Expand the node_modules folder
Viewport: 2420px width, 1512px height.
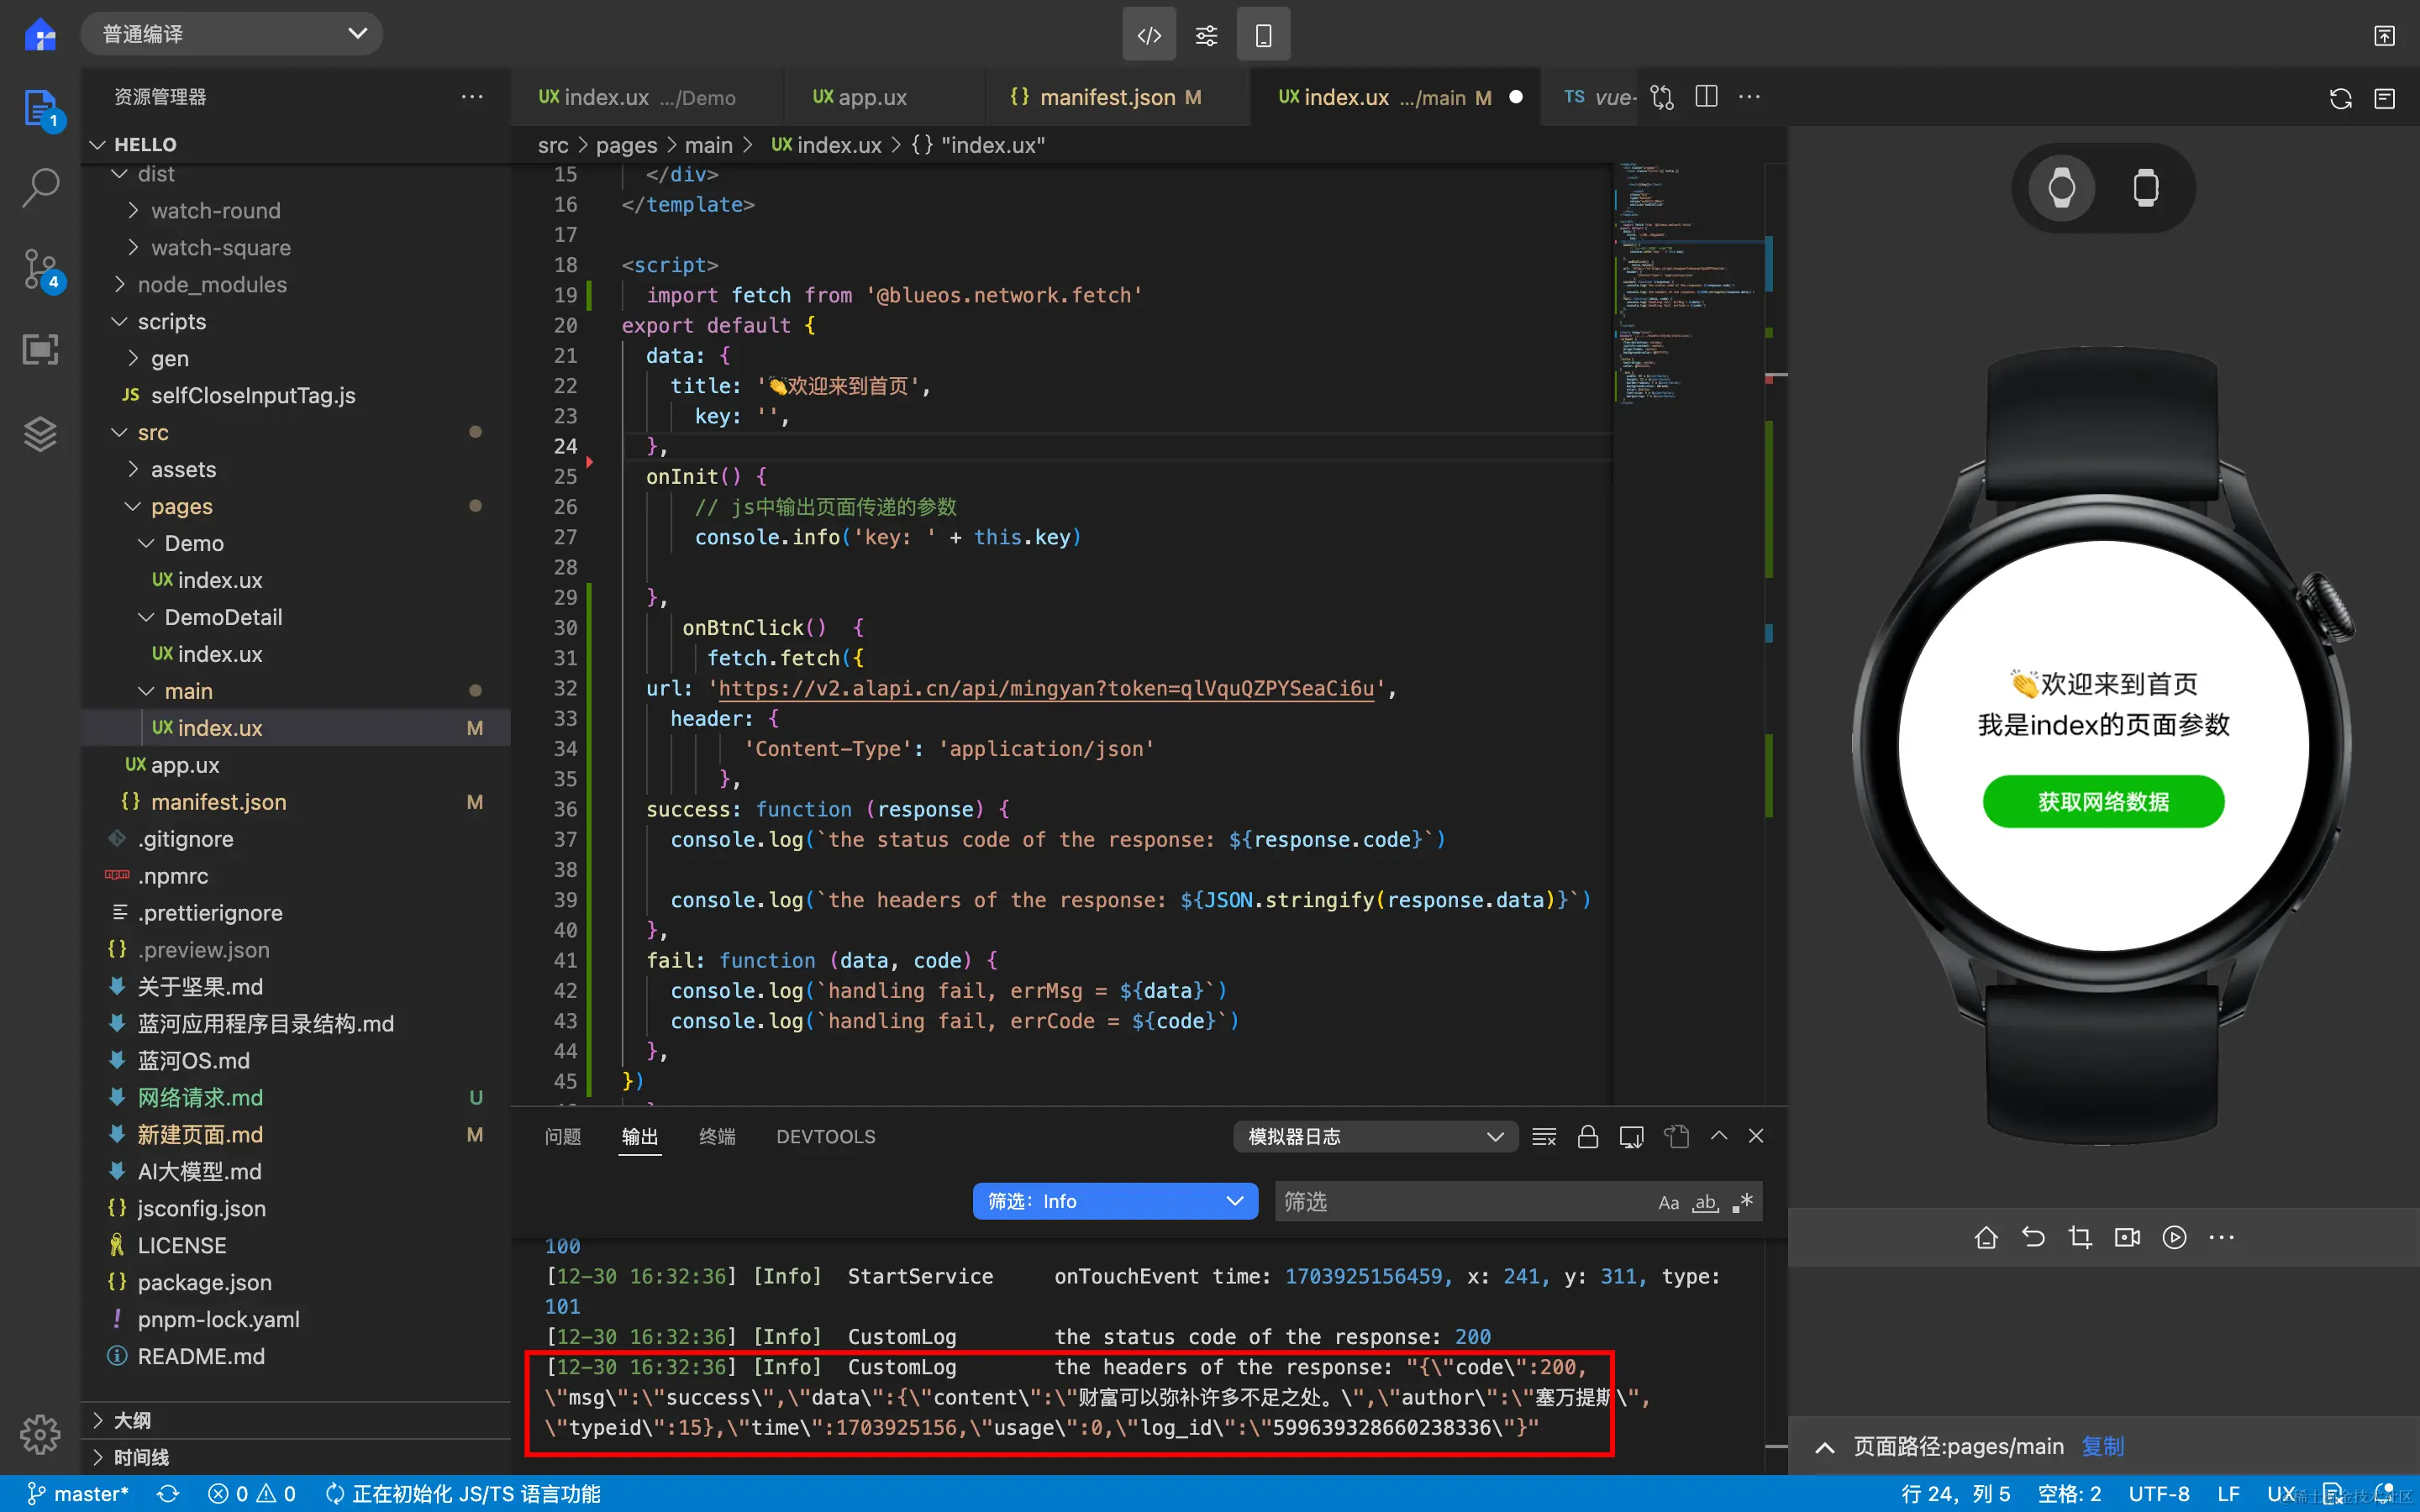211,285
